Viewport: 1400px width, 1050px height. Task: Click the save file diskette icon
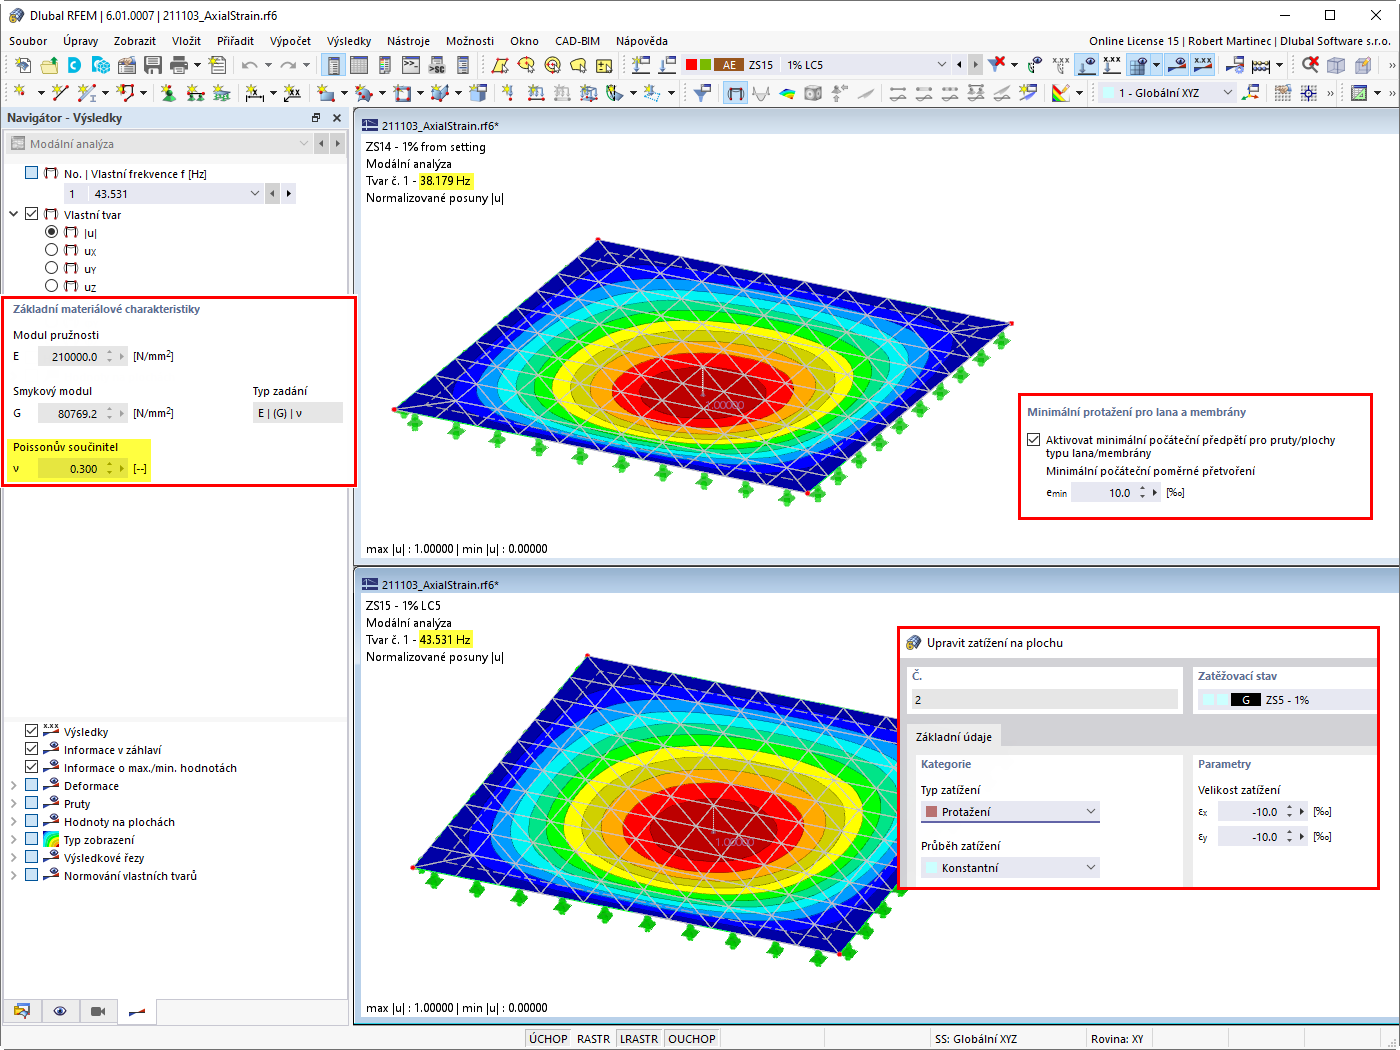pos(153,65)
